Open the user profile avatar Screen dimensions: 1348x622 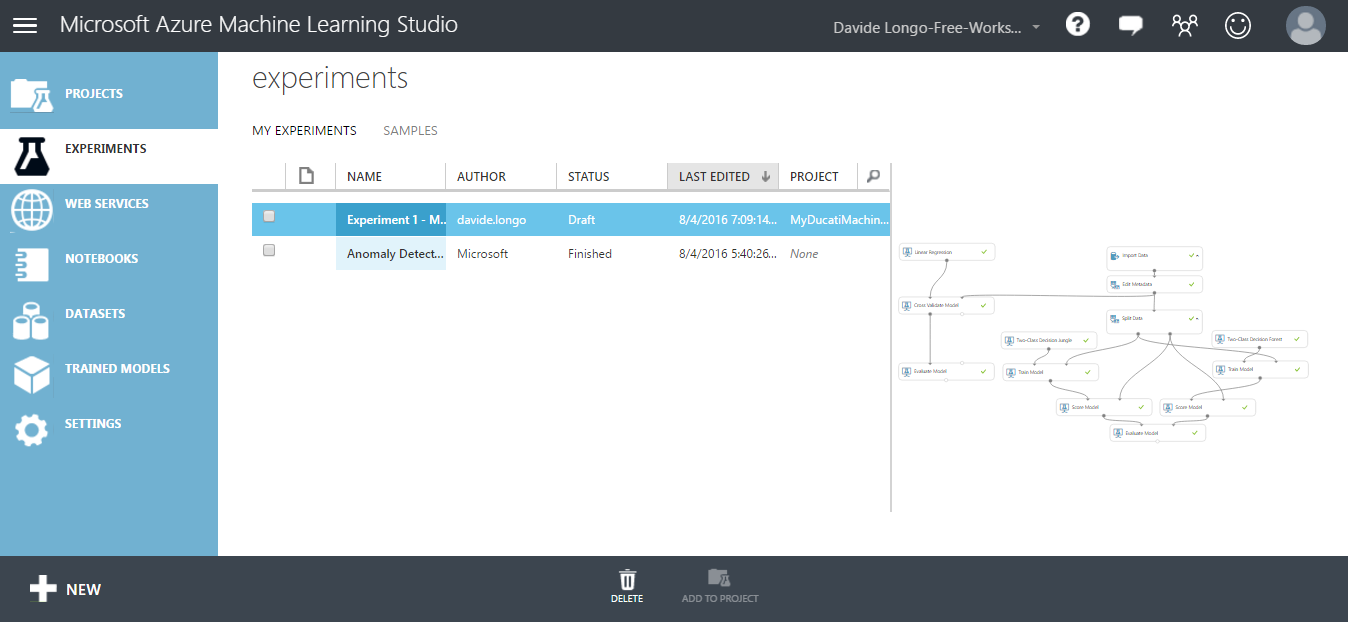(x=1305, y=26)
